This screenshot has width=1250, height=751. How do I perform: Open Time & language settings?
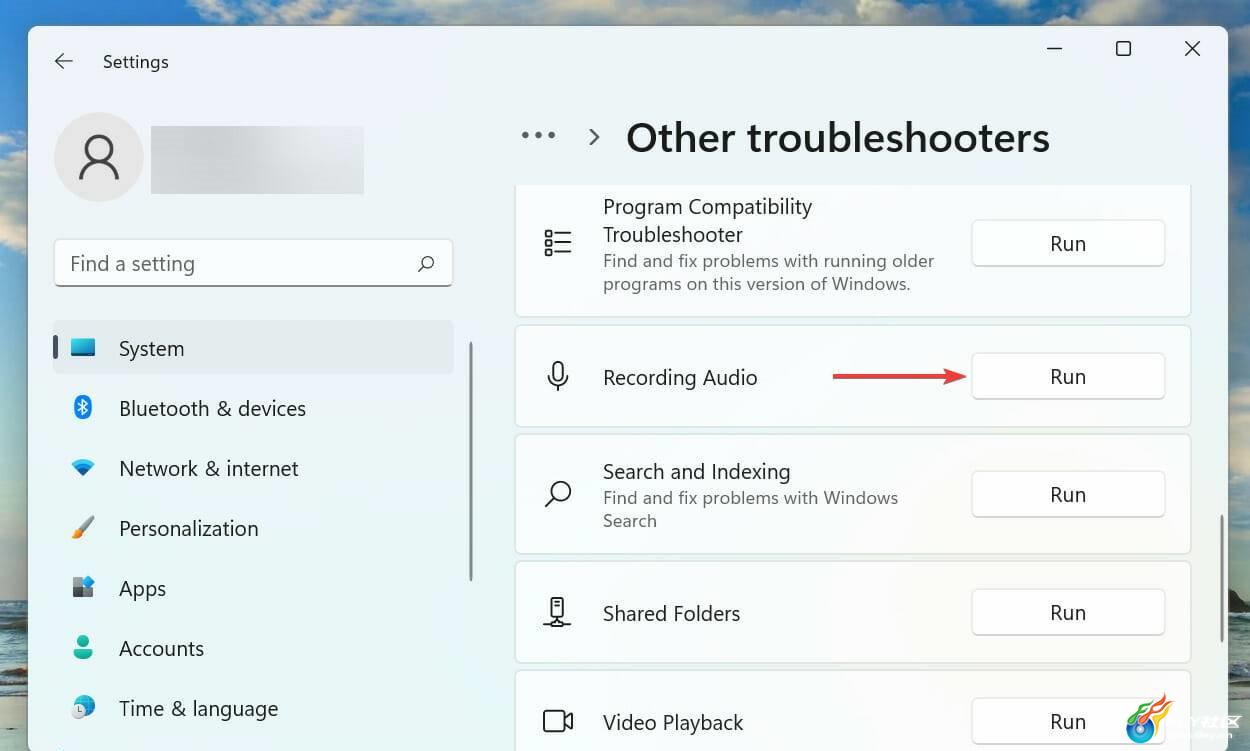point(253,708)
